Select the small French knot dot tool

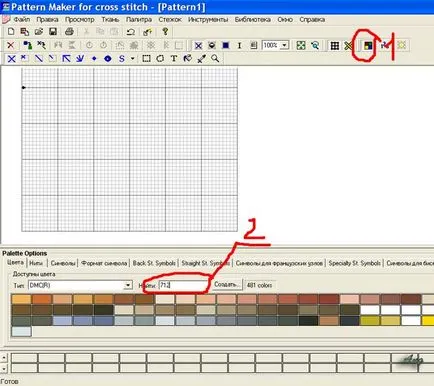tap(94, 59)
